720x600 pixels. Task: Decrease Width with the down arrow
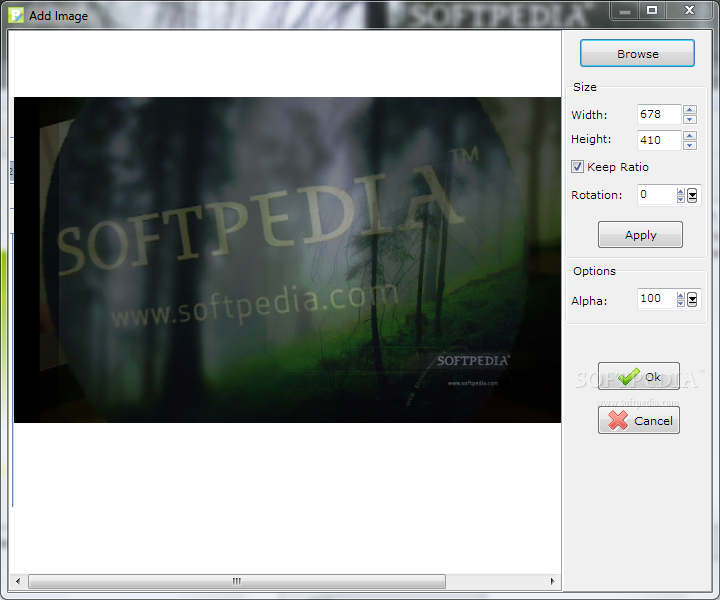point(690,119)
